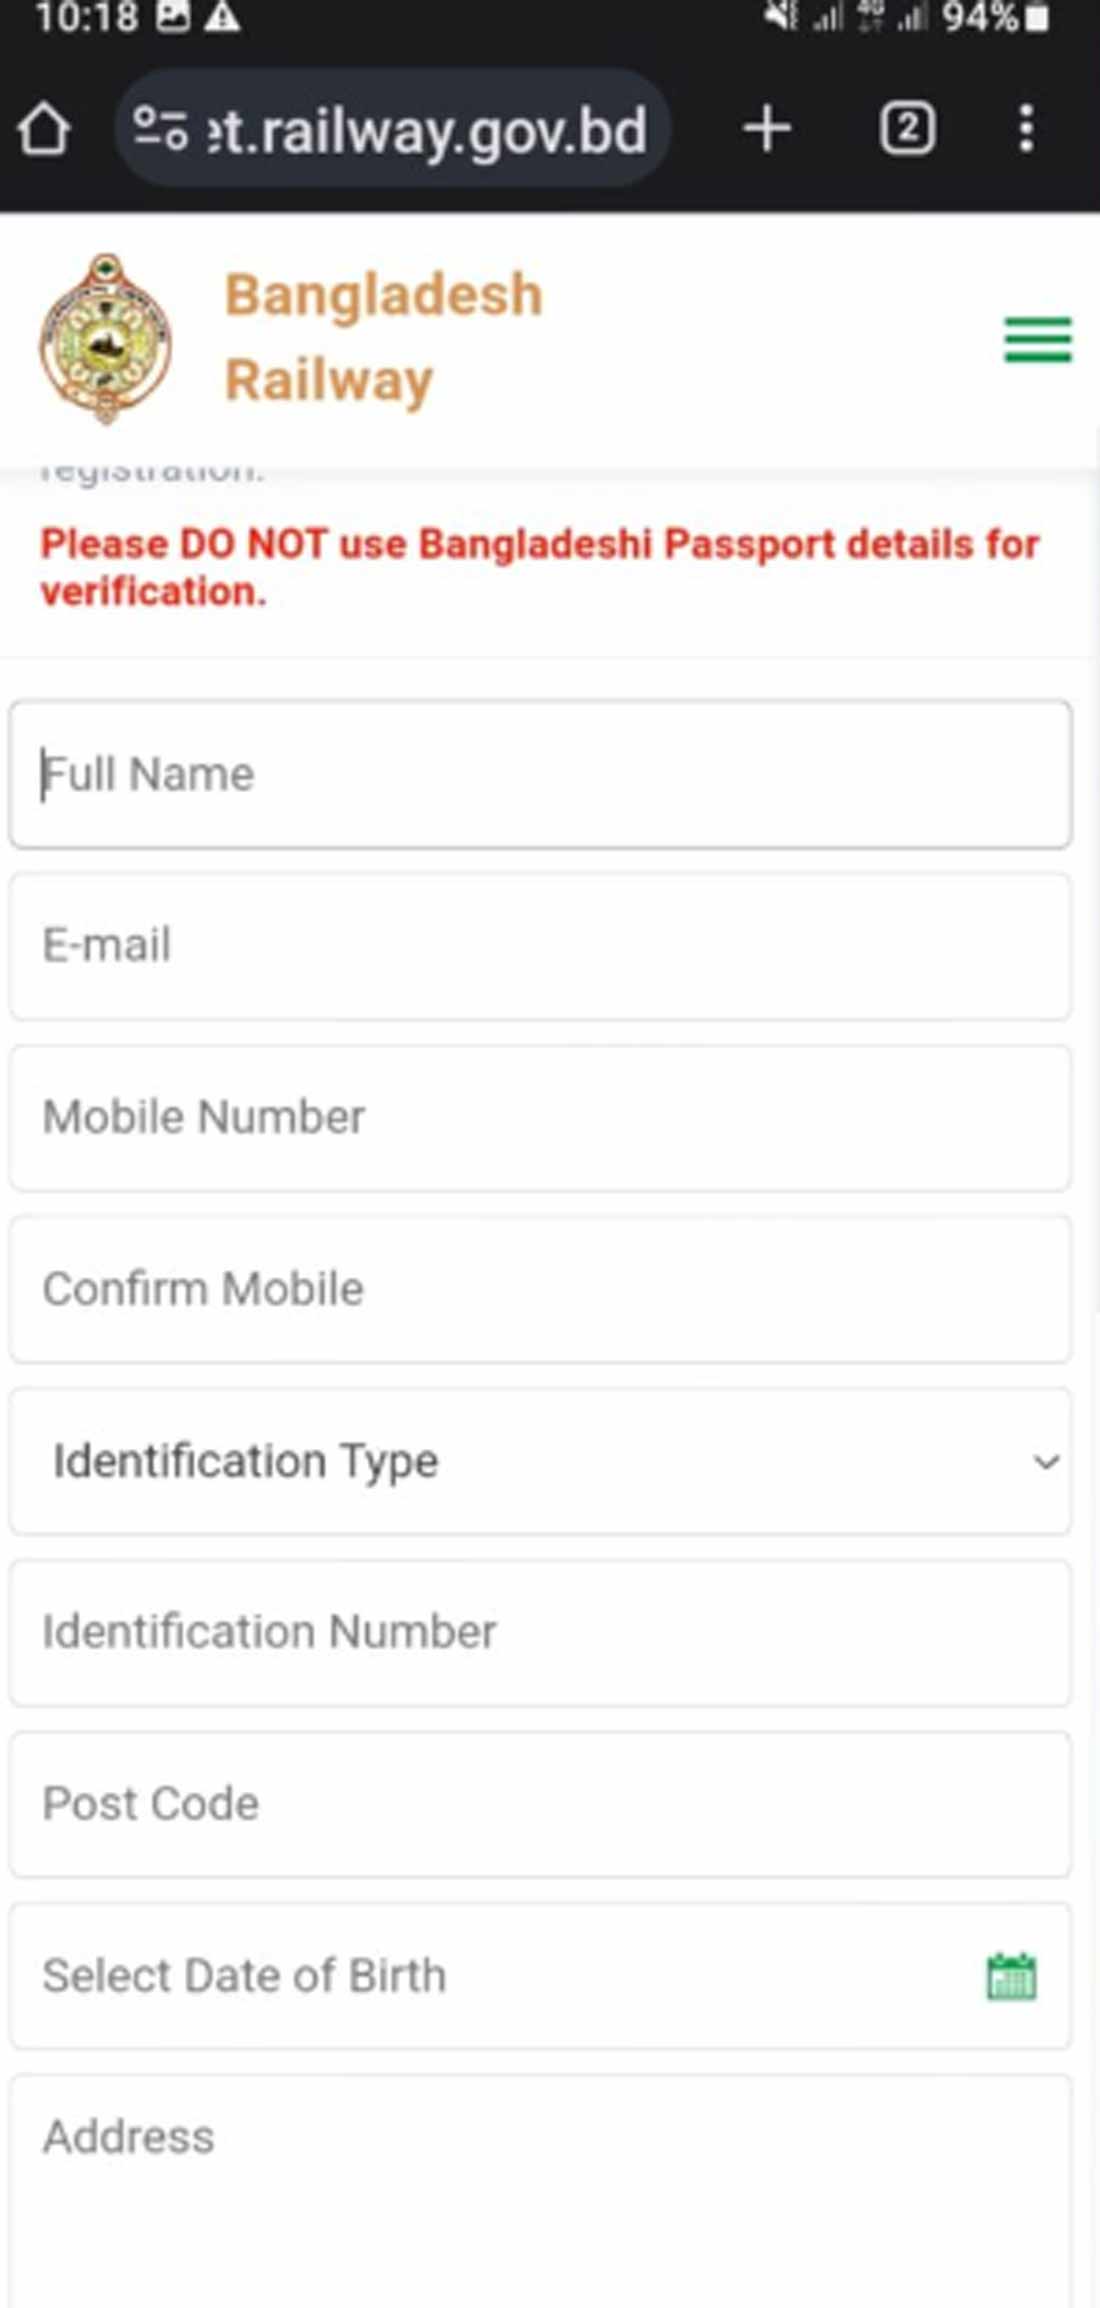Tap the browser home icon
1100x2308 pixels.
[x=44, y=130]
